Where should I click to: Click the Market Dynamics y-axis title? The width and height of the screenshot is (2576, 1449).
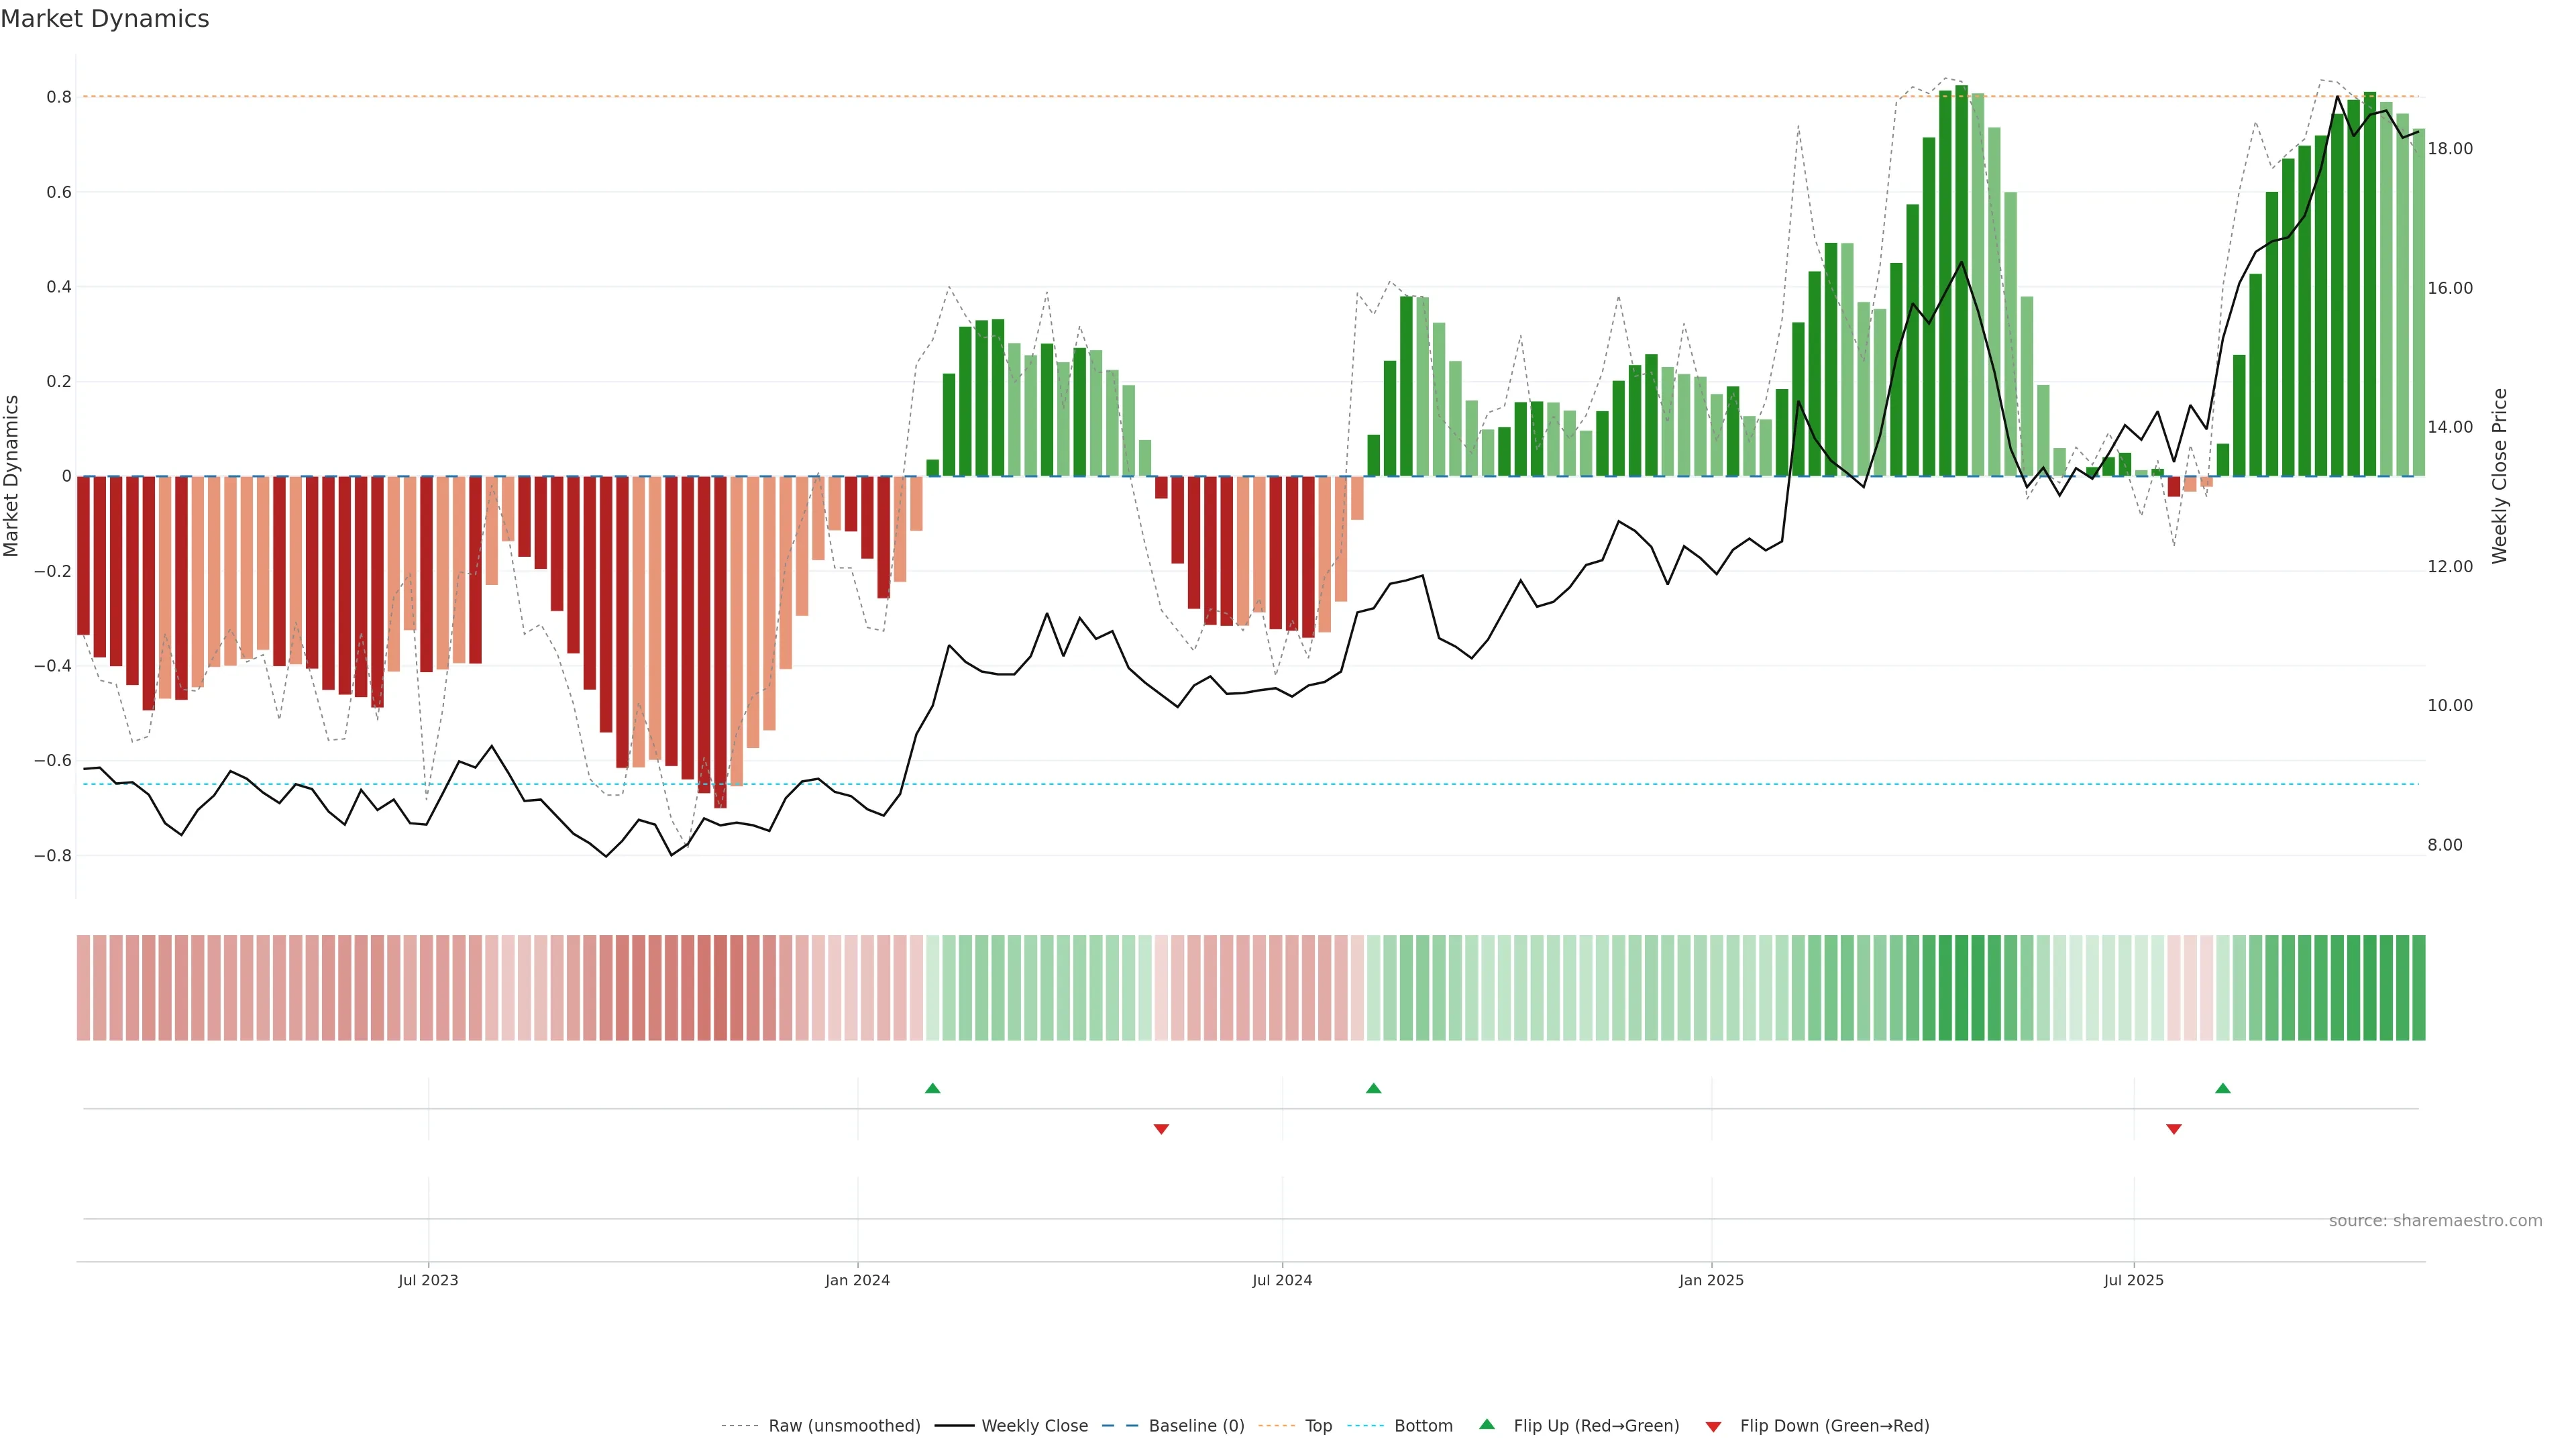12,476
